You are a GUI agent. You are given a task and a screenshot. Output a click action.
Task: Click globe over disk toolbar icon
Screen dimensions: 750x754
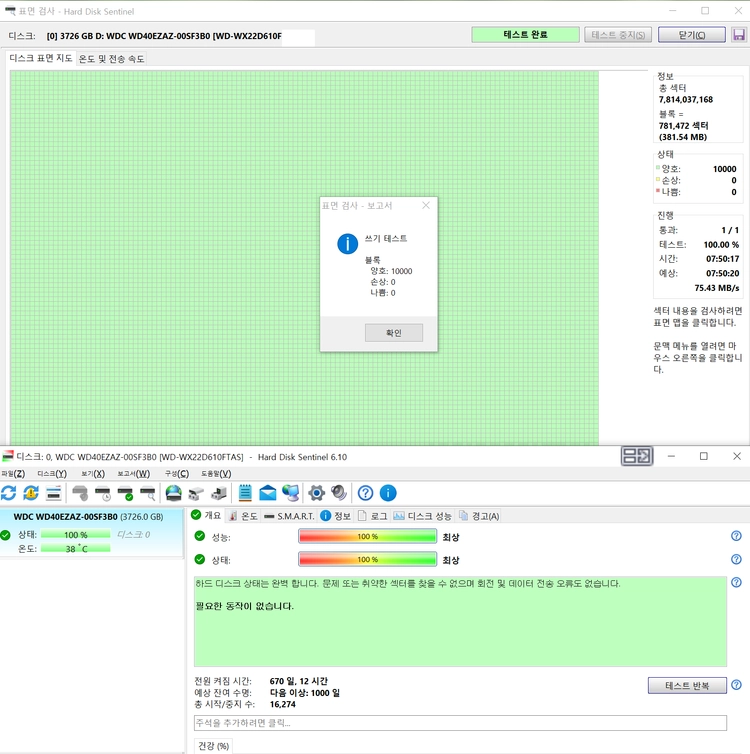click(174, 493)
